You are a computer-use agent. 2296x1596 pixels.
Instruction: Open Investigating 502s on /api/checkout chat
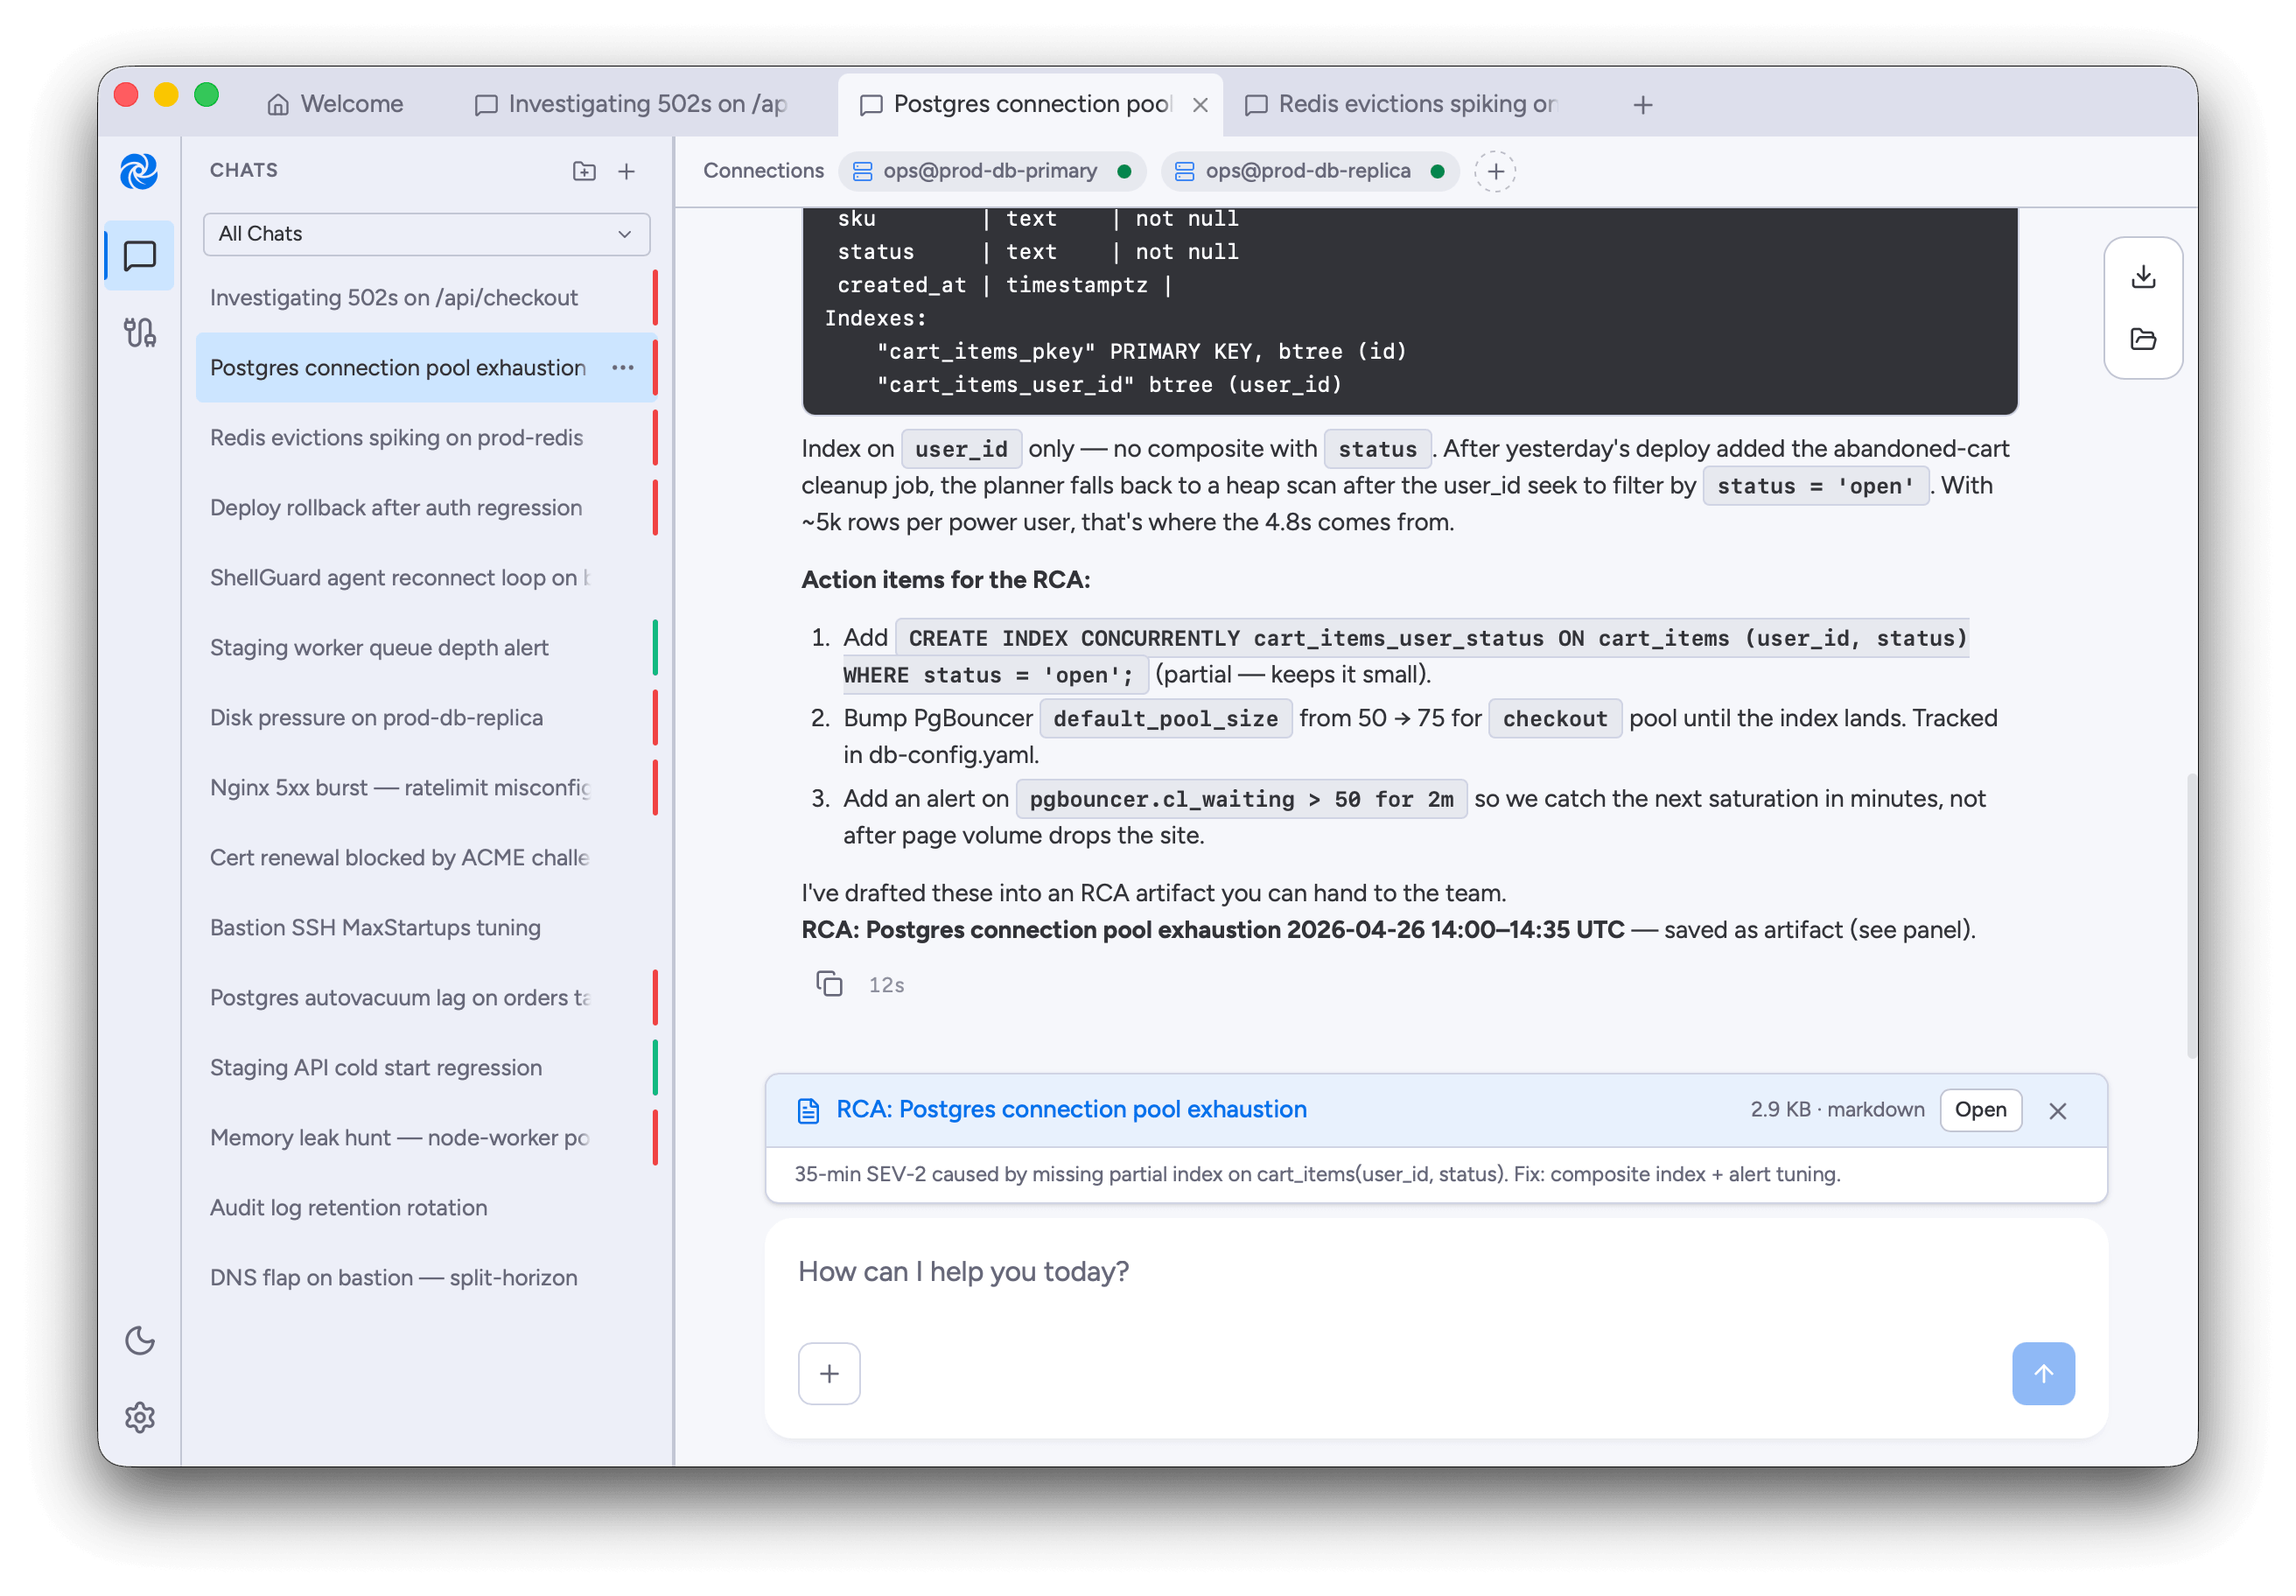point(425,297)
